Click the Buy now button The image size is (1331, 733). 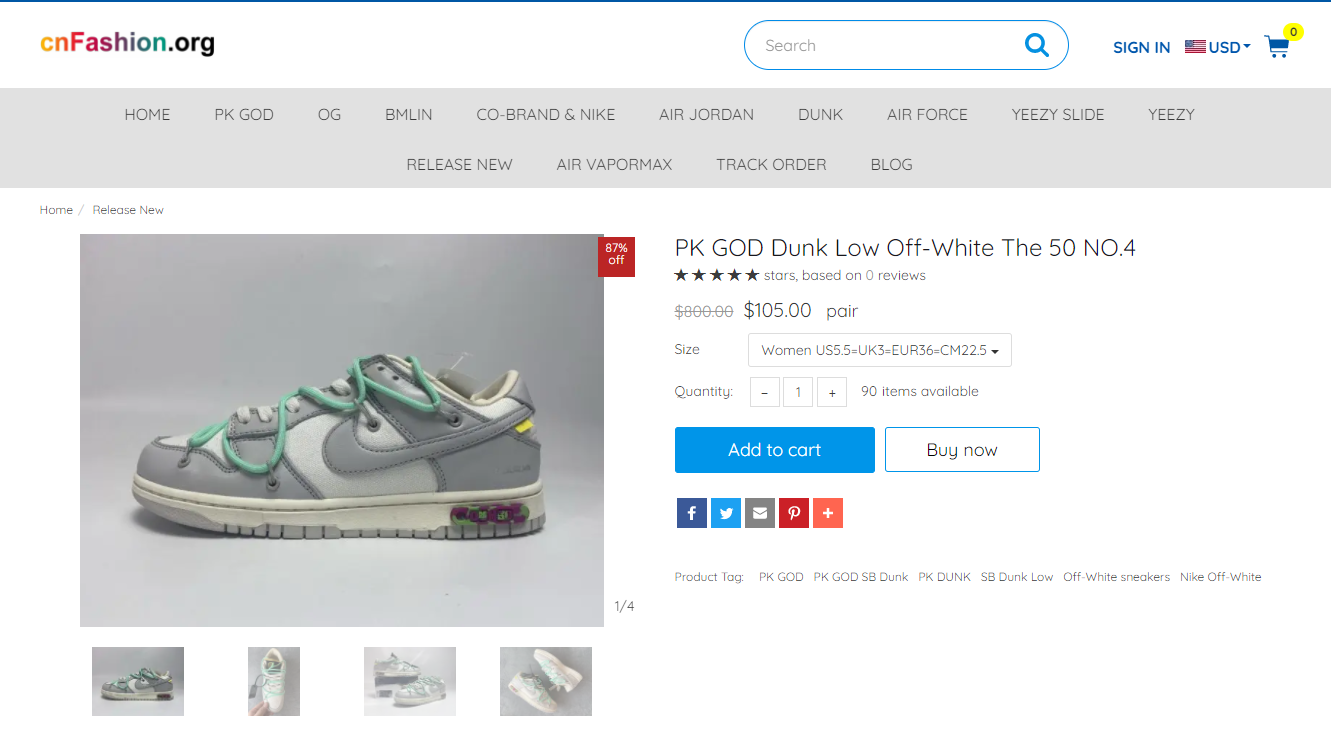pyautogui.click(x=962, y=450)
